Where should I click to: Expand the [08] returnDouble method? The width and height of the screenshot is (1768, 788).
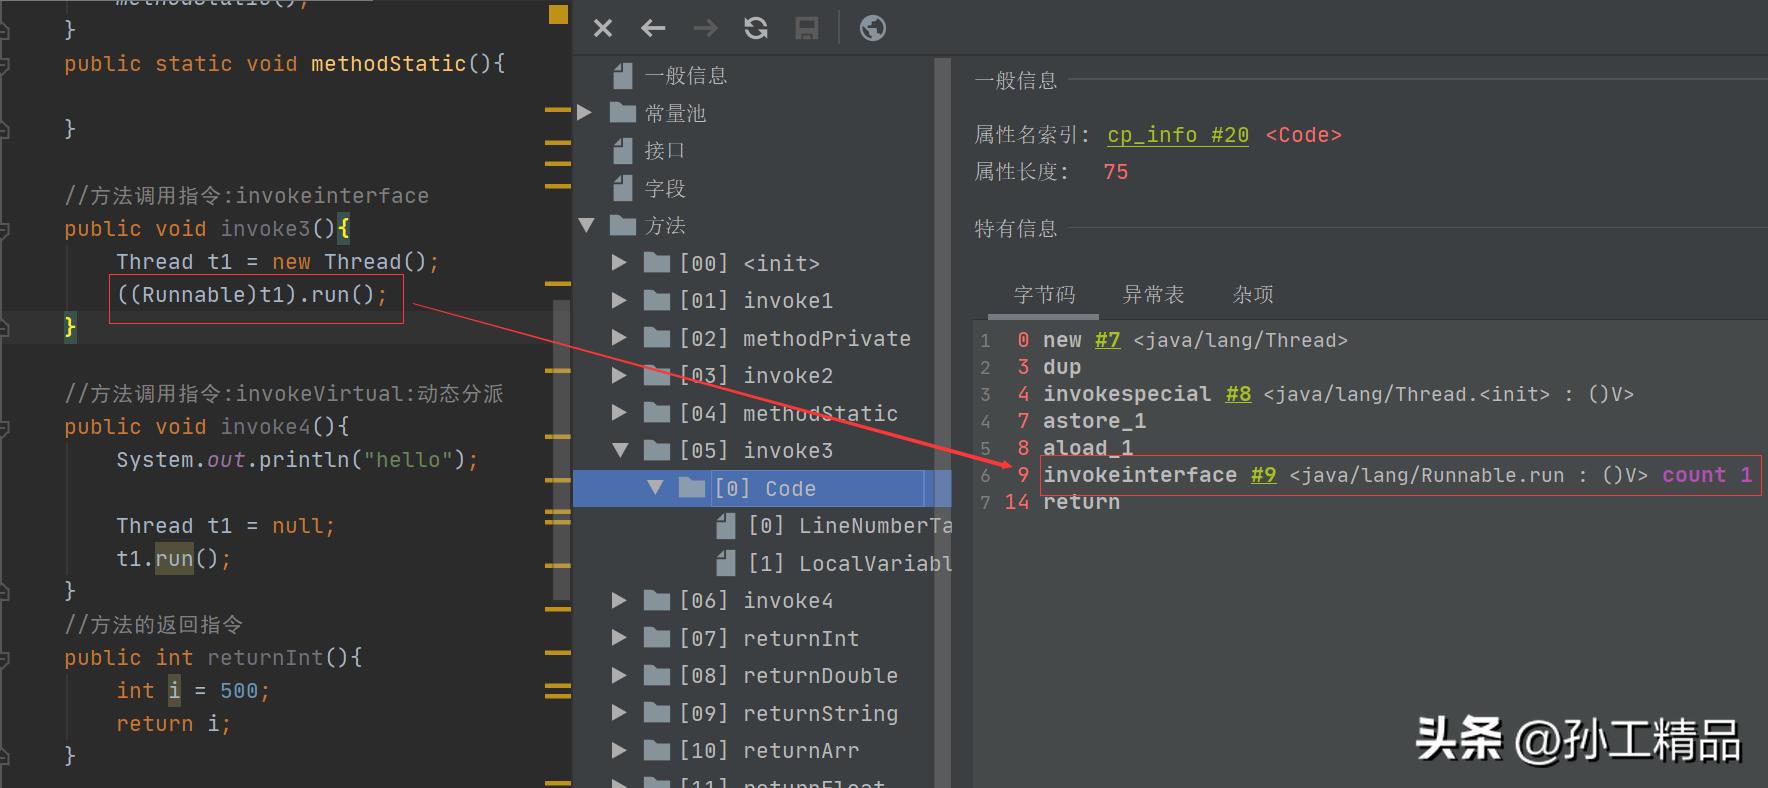[x=619, y=676]
